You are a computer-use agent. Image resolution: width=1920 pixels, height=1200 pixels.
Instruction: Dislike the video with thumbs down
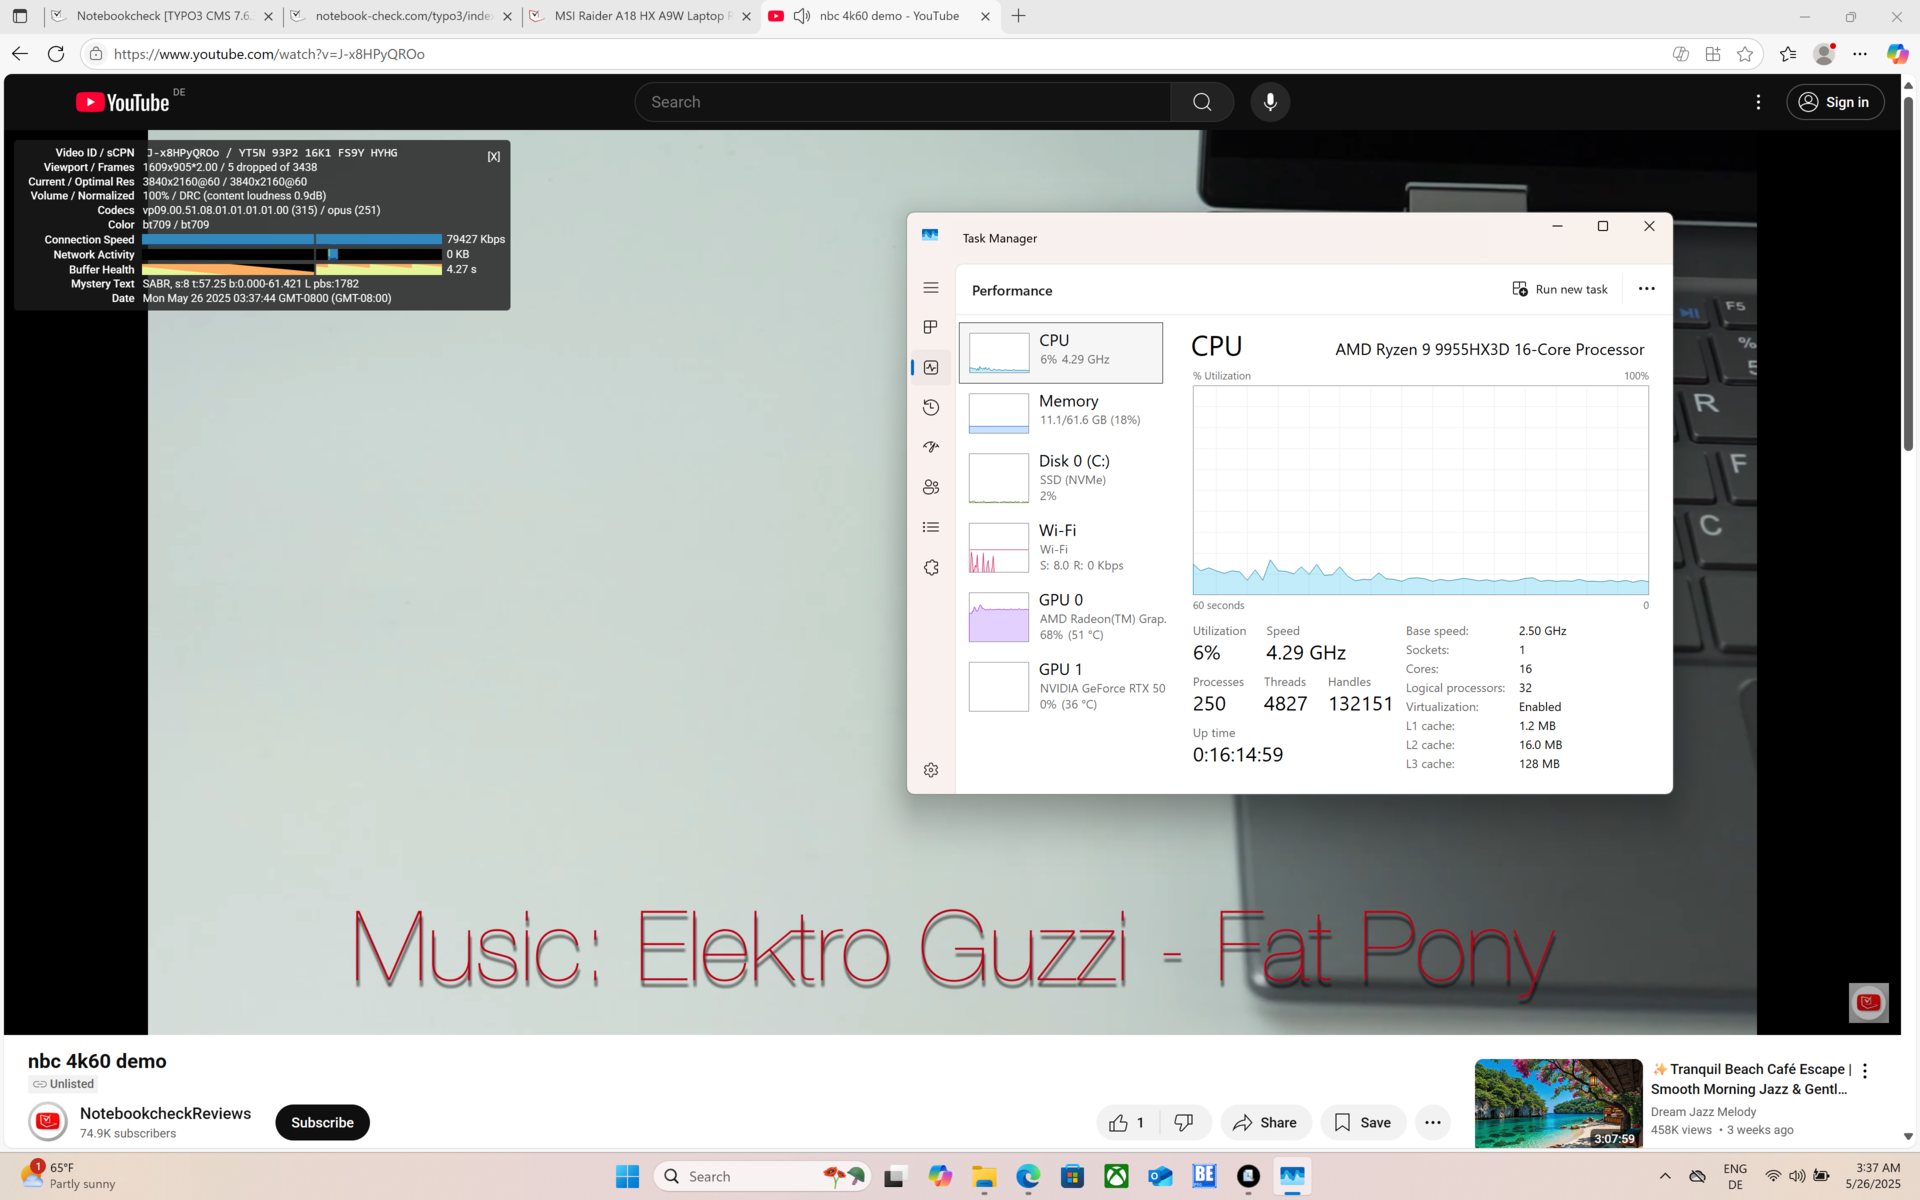tap(1183, 1122)
